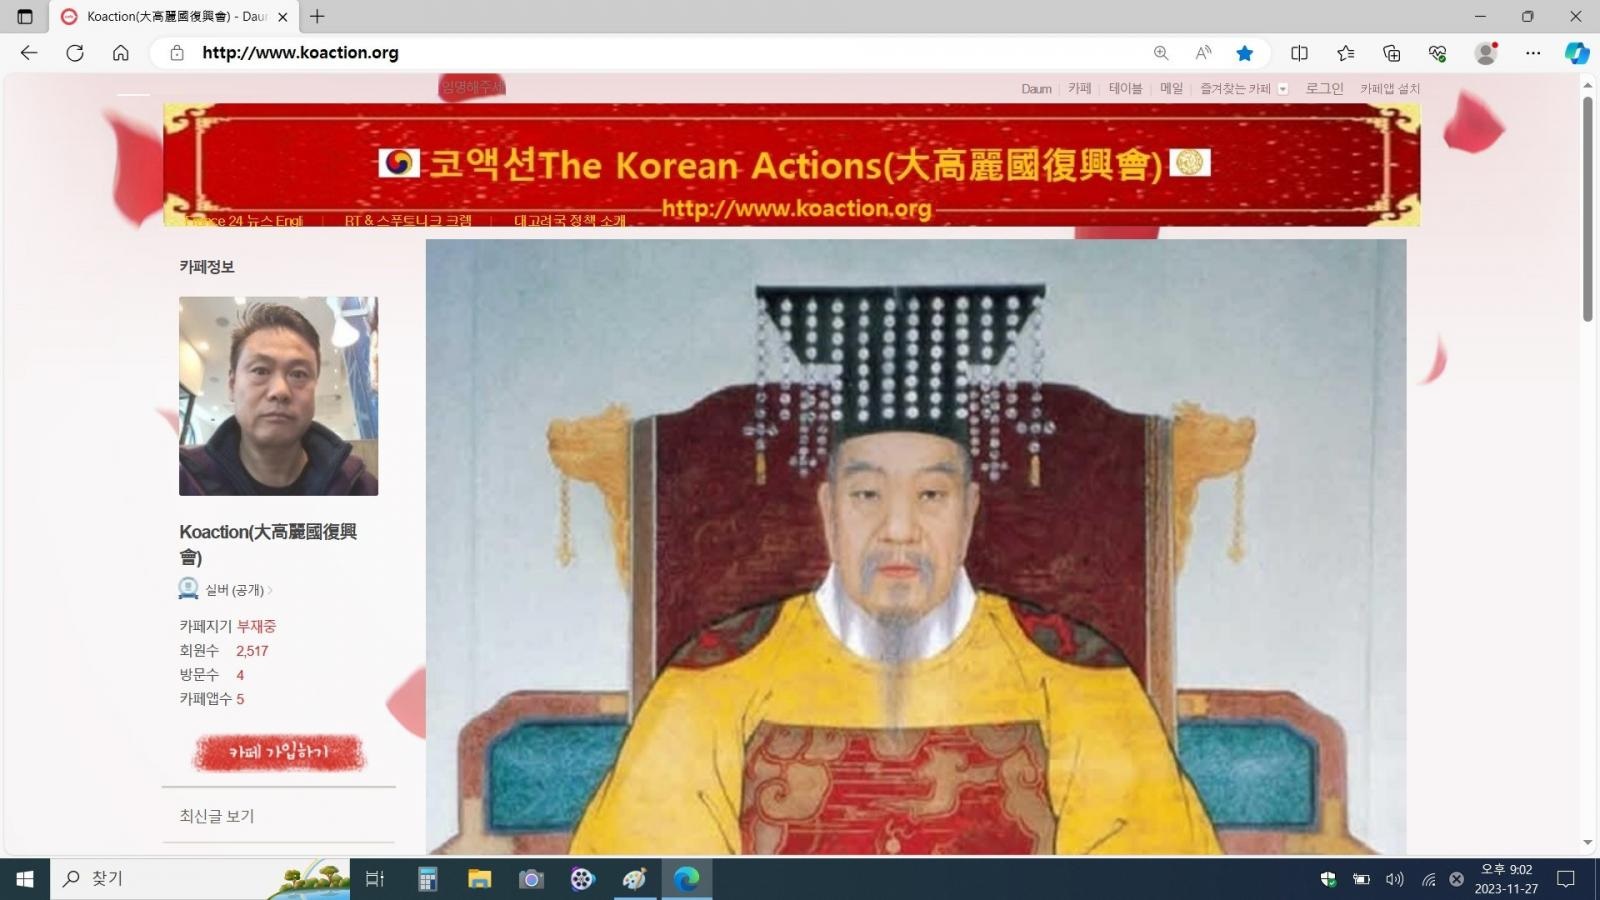Open a new browser tab
Image resolution: width=1600 pixels, height=900 pixels.
click(317, 17)
